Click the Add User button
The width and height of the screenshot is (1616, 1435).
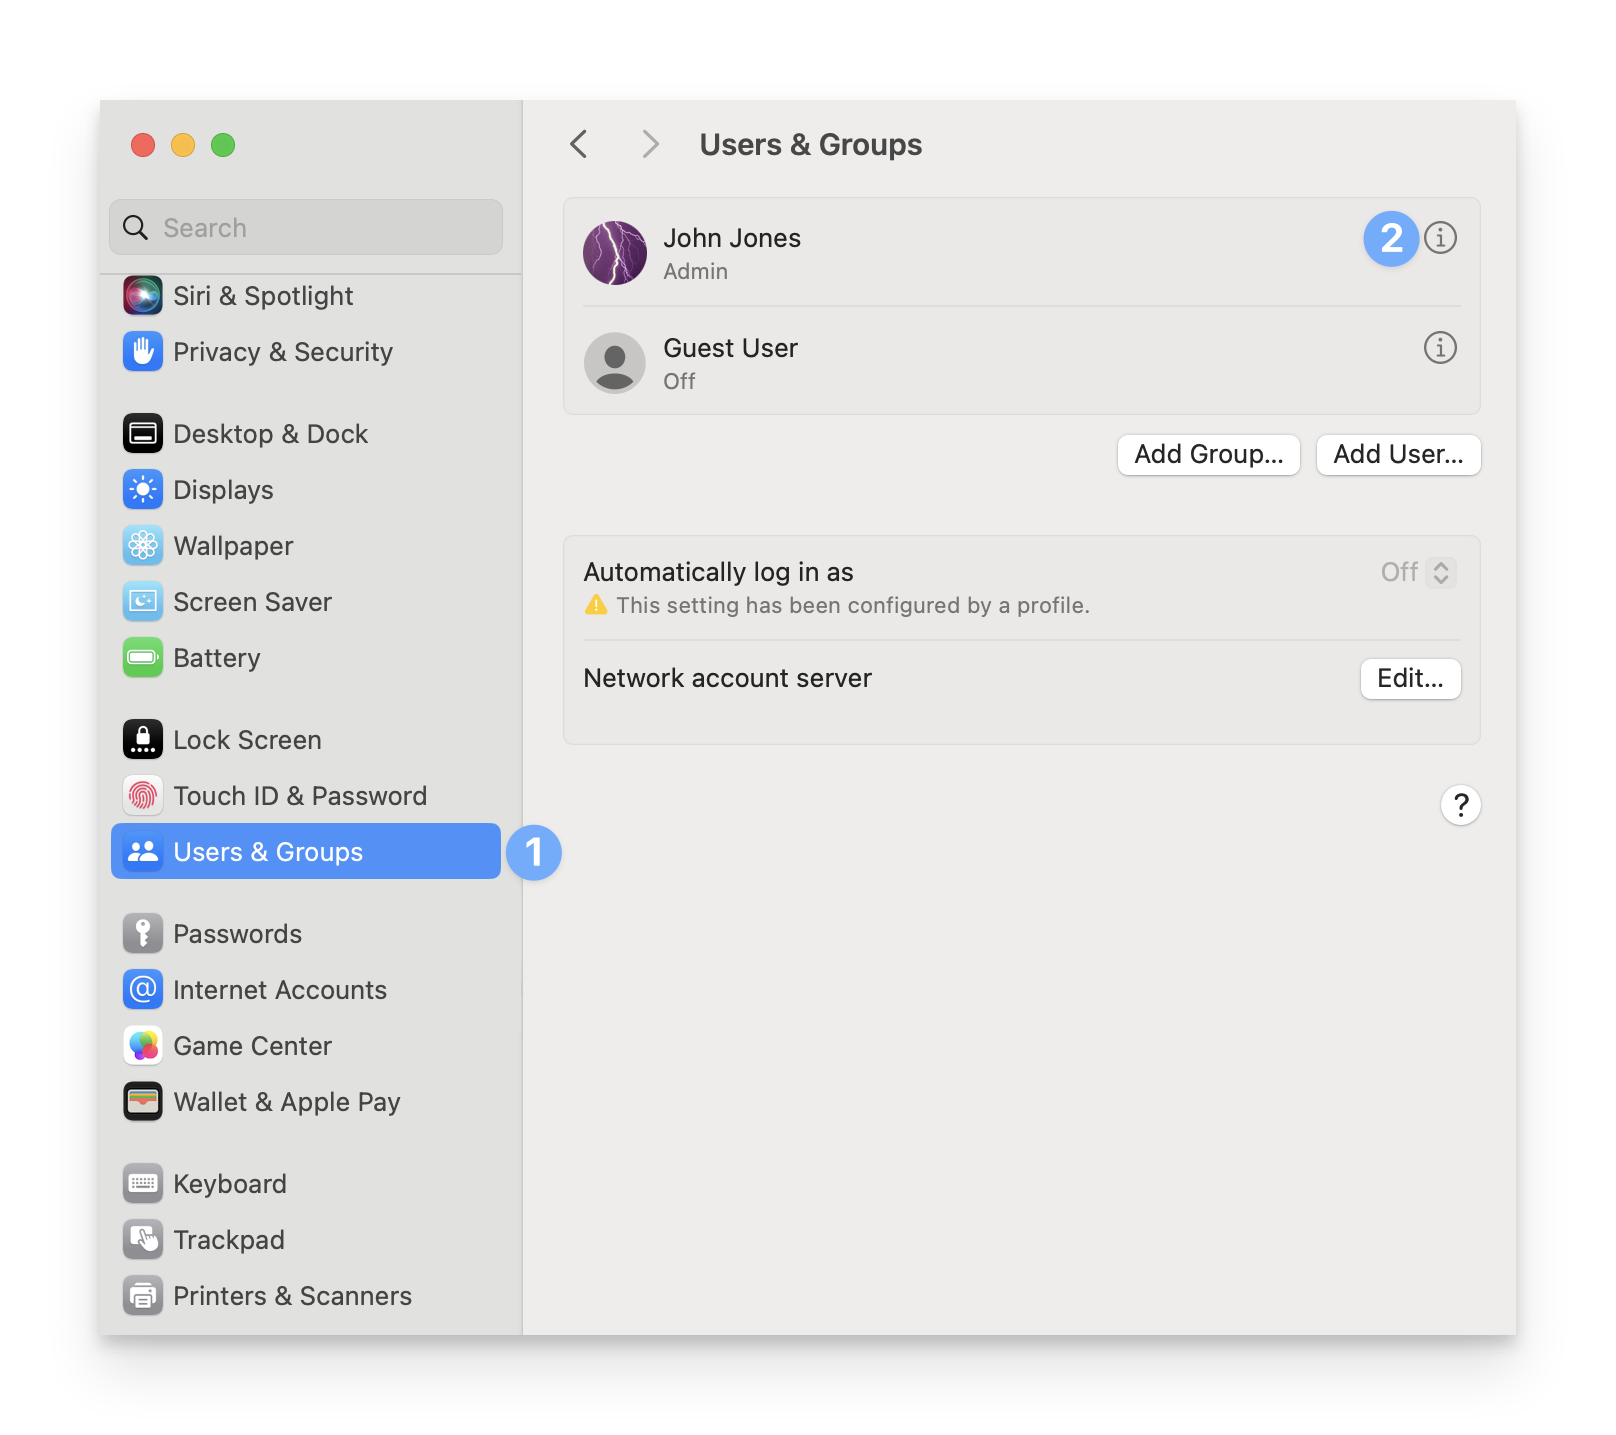[1397, 455]
